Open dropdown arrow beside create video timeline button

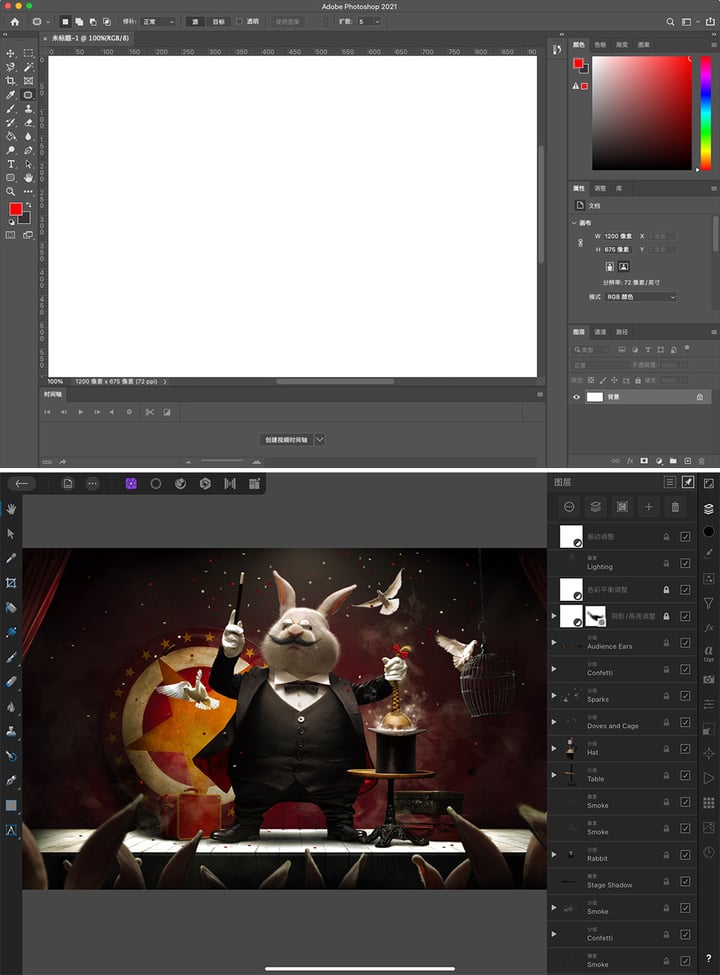tap(320, 440)
